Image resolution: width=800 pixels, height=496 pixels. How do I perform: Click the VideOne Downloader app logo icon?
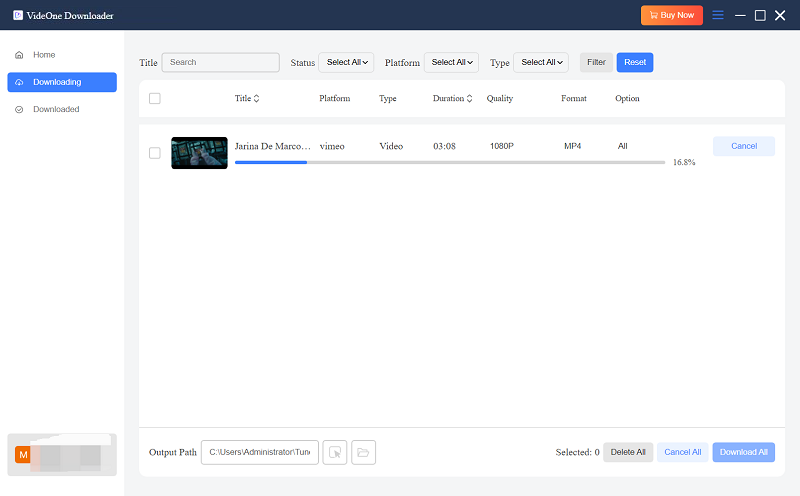18,15
